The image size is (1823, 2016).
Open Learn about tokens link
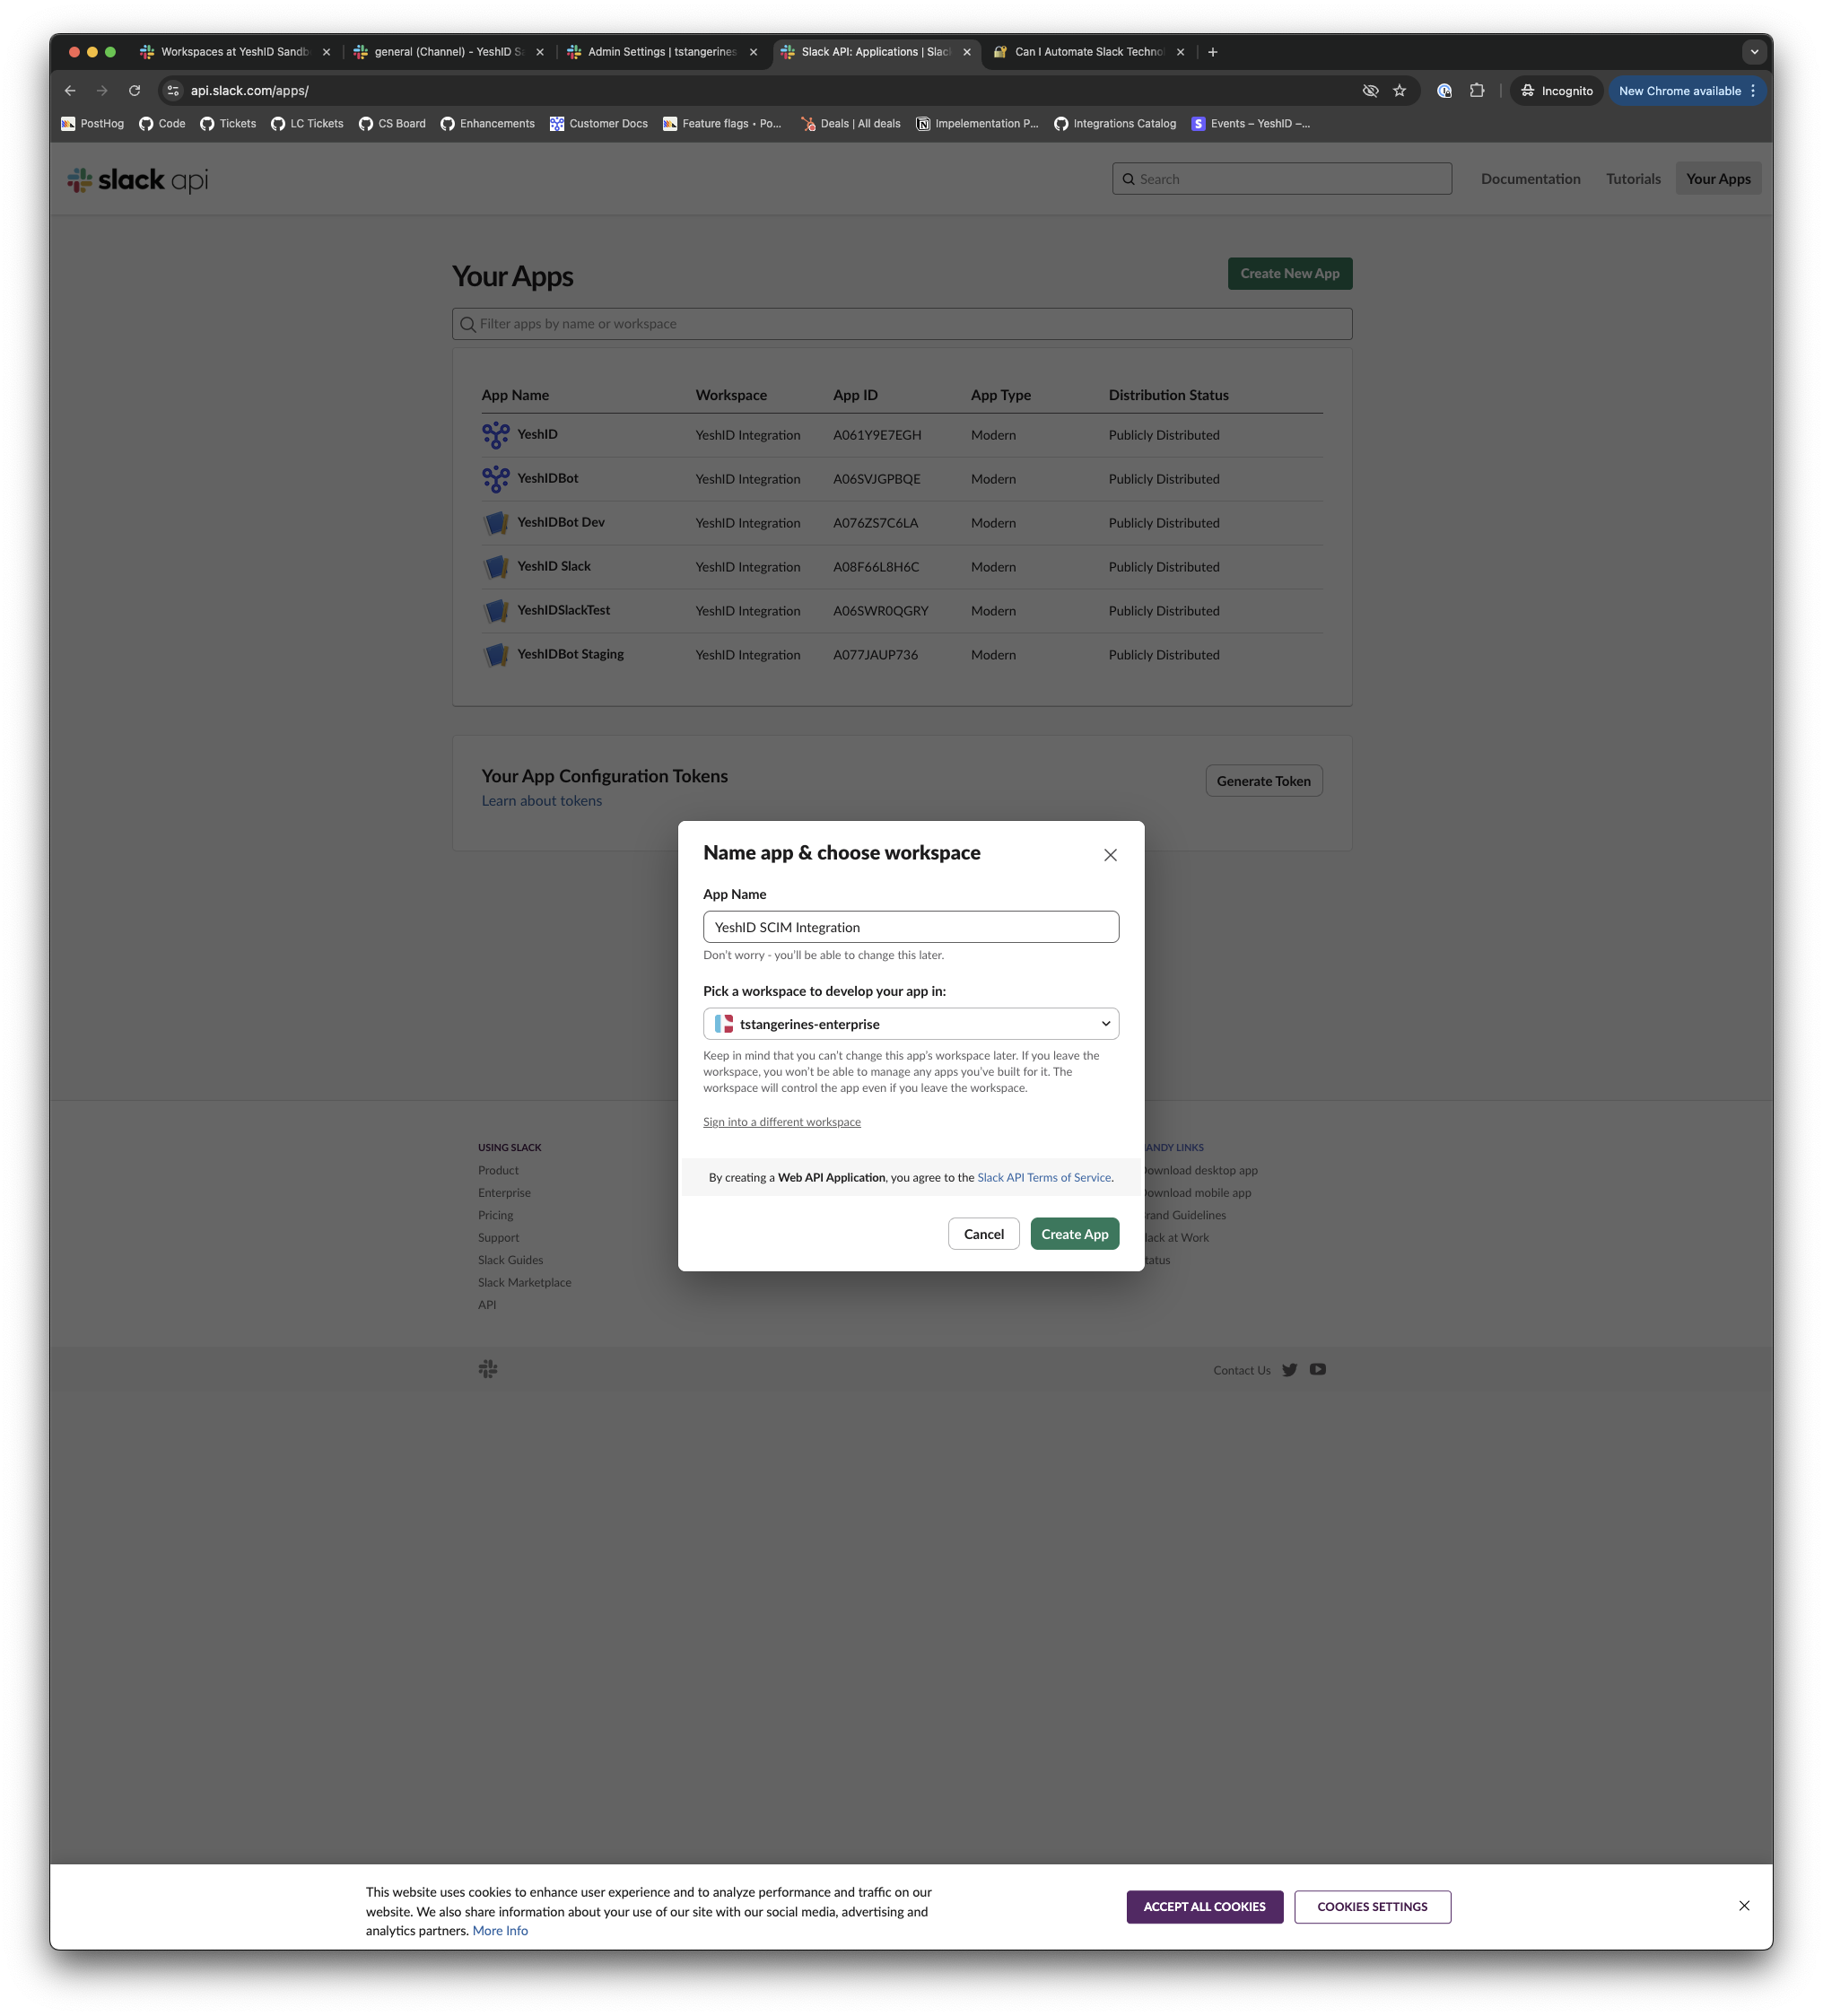(x=541, y=801)
